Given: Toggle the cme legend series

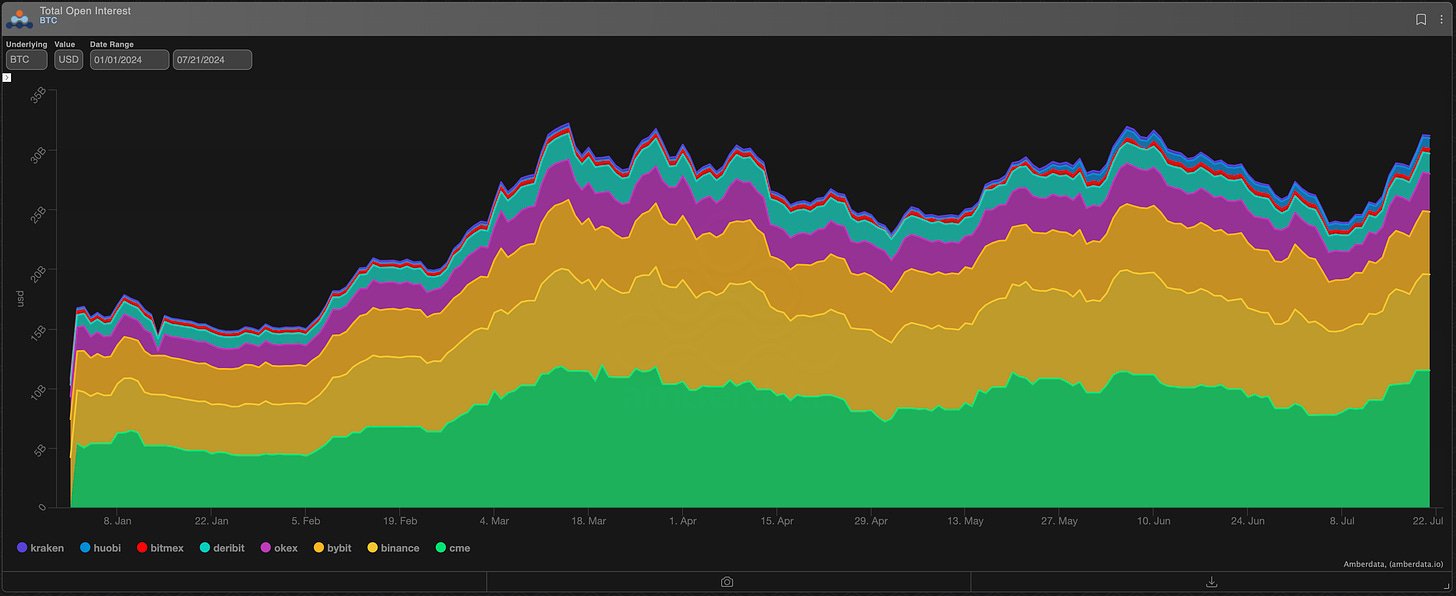Looking at the screenshot, I should [451, 548].
